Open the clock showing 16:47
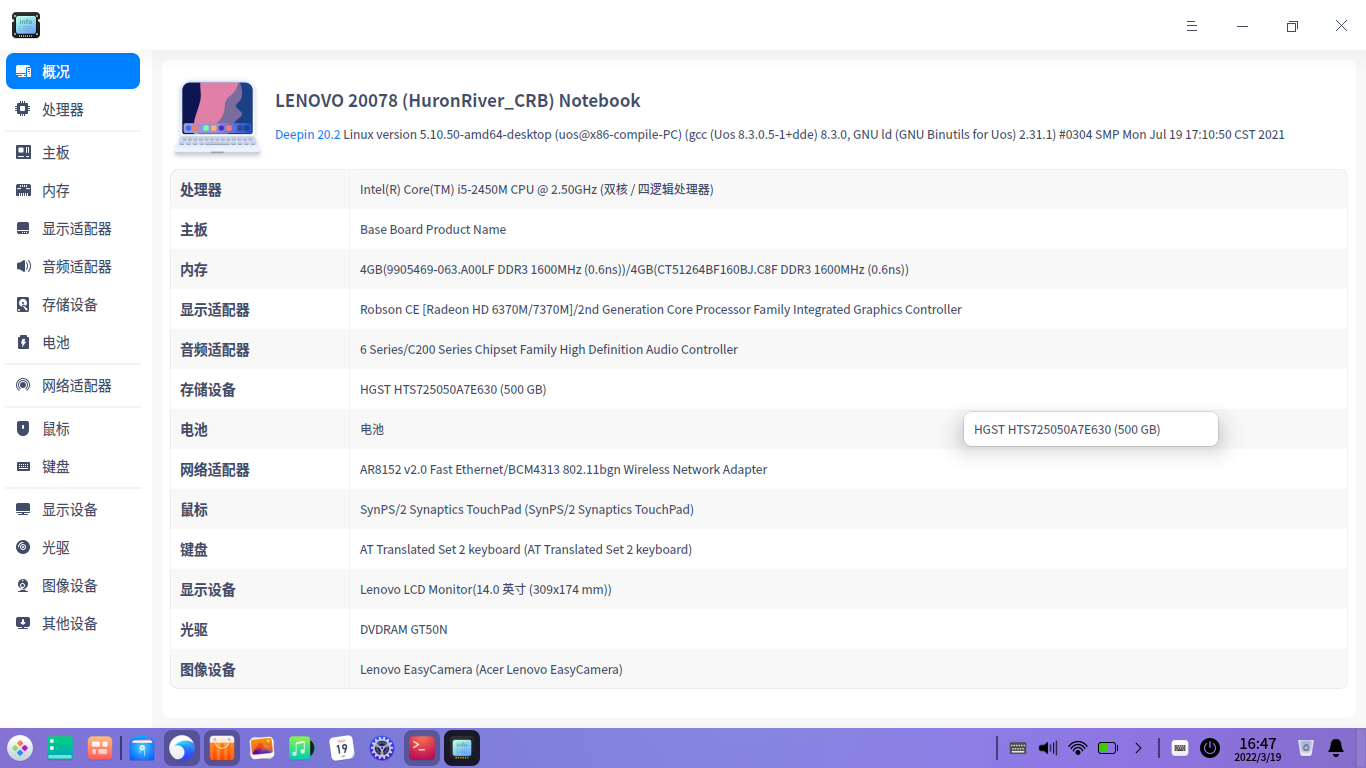The height and width of the screenshot is (768, 1366). coord(1258,749)
